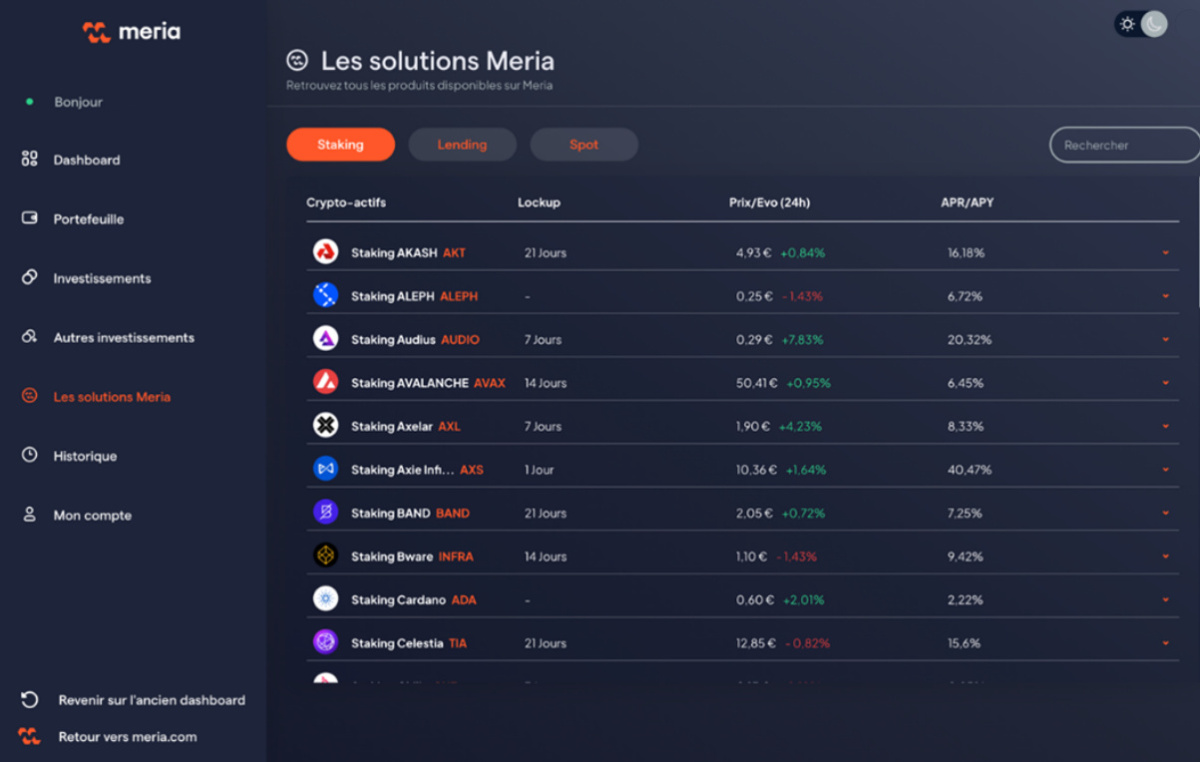The image size is (1200, 762).
Task: Switch to the Lending tab
Action: (462, 145)
